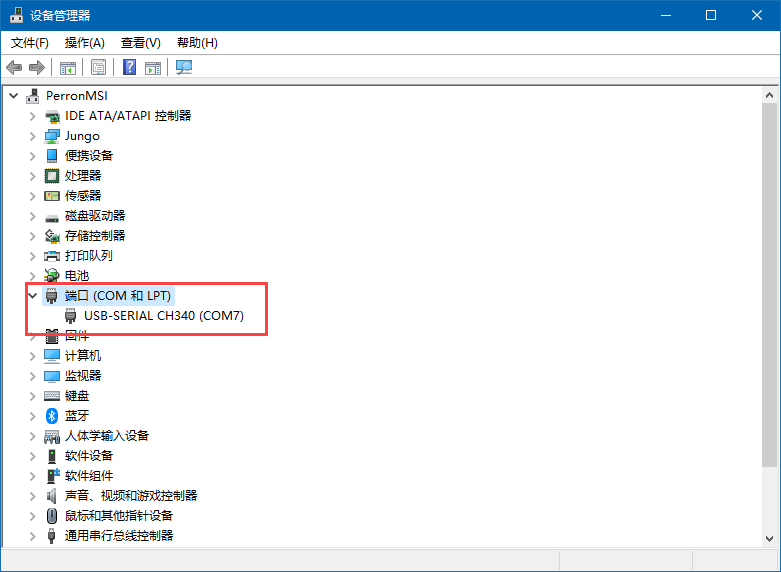Expand the 通用串行总线控制器 node
Viewport: 781px width, 572px height.
point(33,536)
